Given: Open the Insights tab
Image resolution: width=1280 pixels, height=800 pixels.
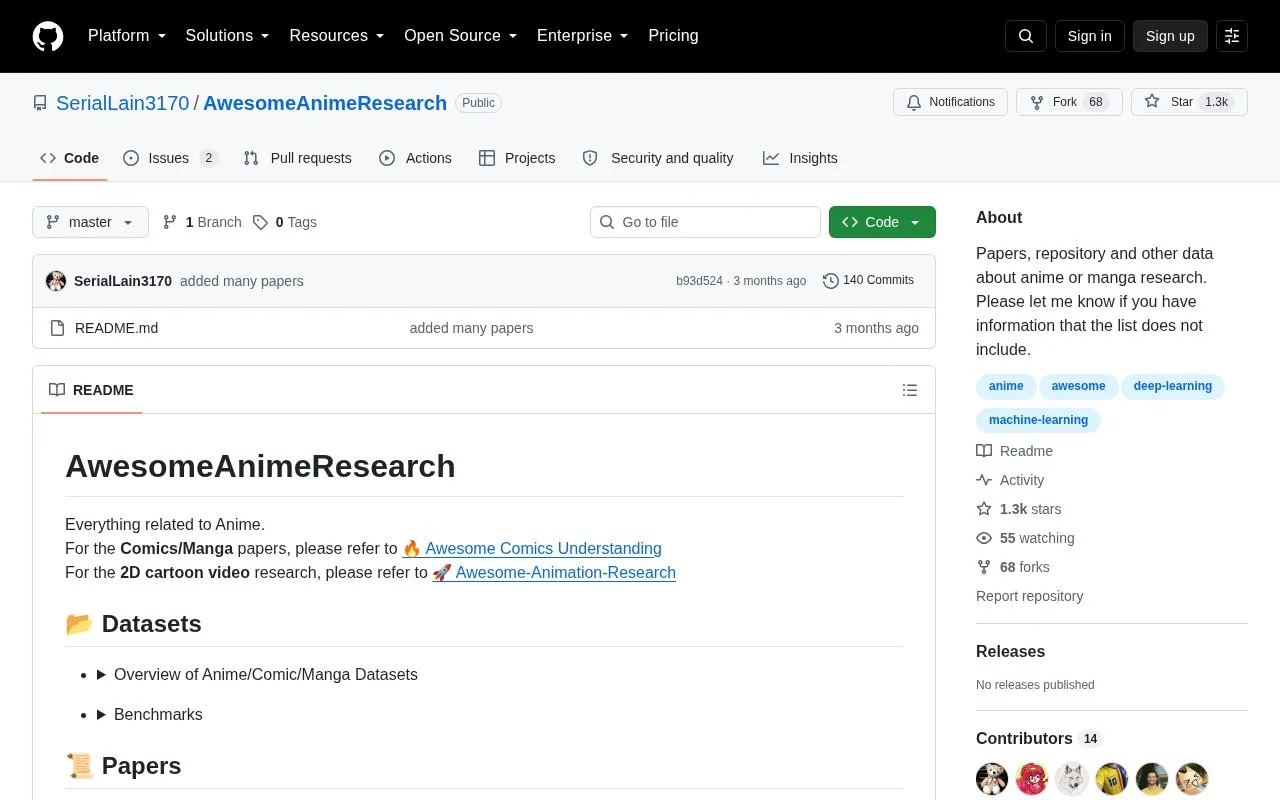Looking at the screenshot, I should click(800, 158).
